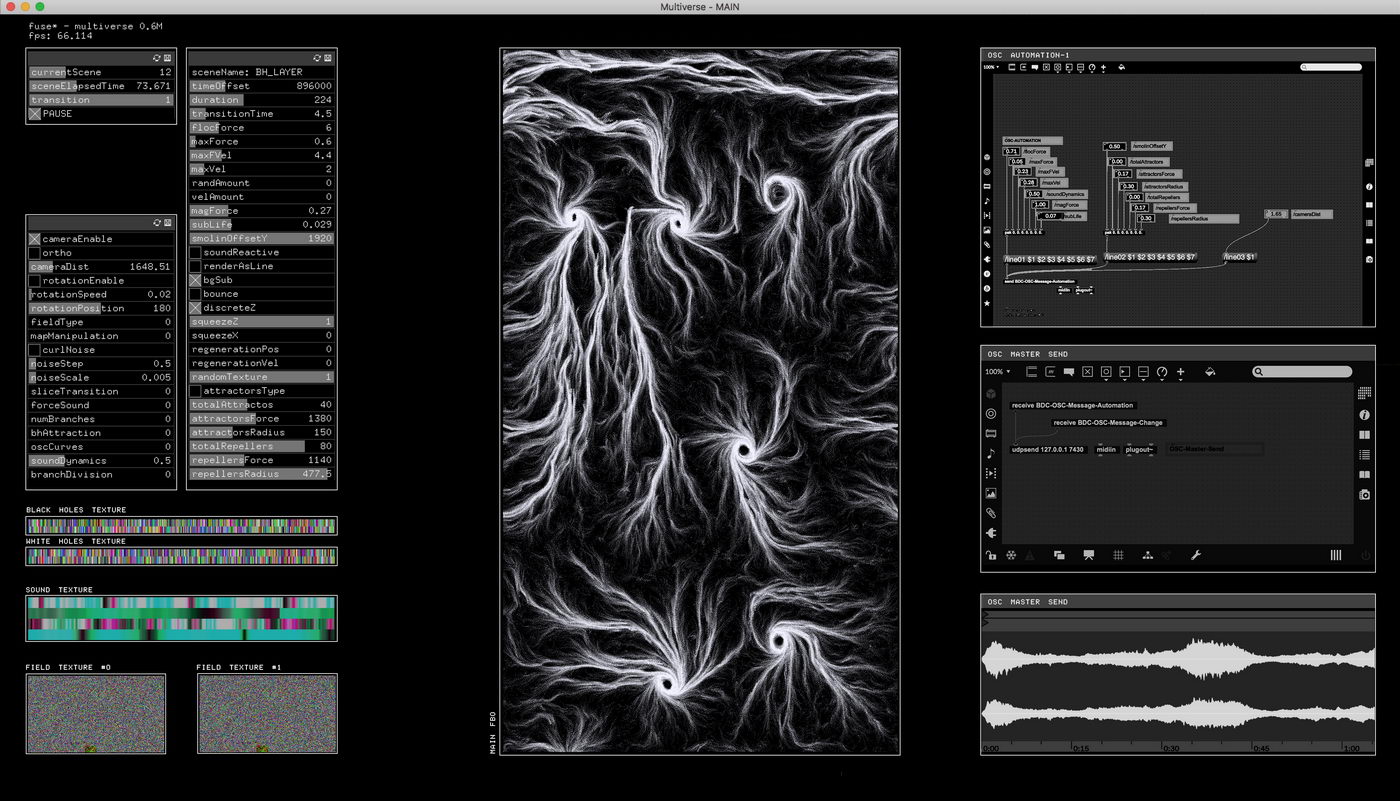The width and height of the screenshot is (1400, 801).
Task: Enable the ortho checkbox
Action: click(x=35, y=253)
